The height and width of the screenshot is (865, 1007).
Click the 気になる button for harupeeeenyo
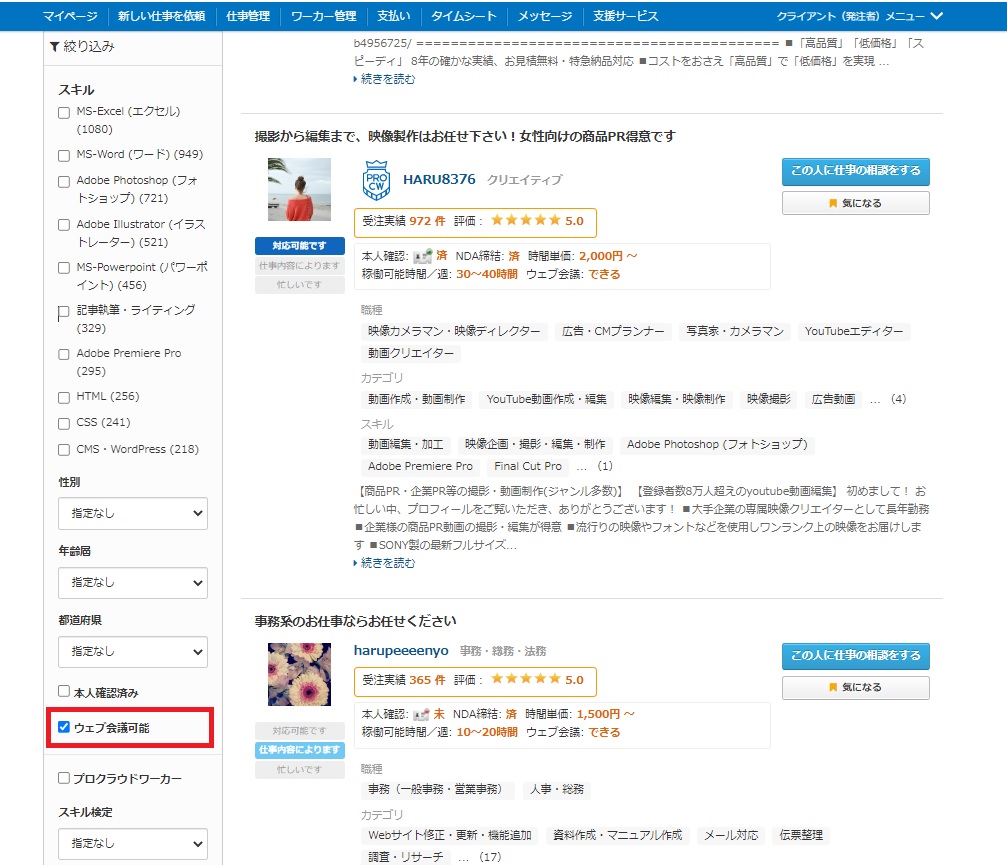(x=855, y=688)
